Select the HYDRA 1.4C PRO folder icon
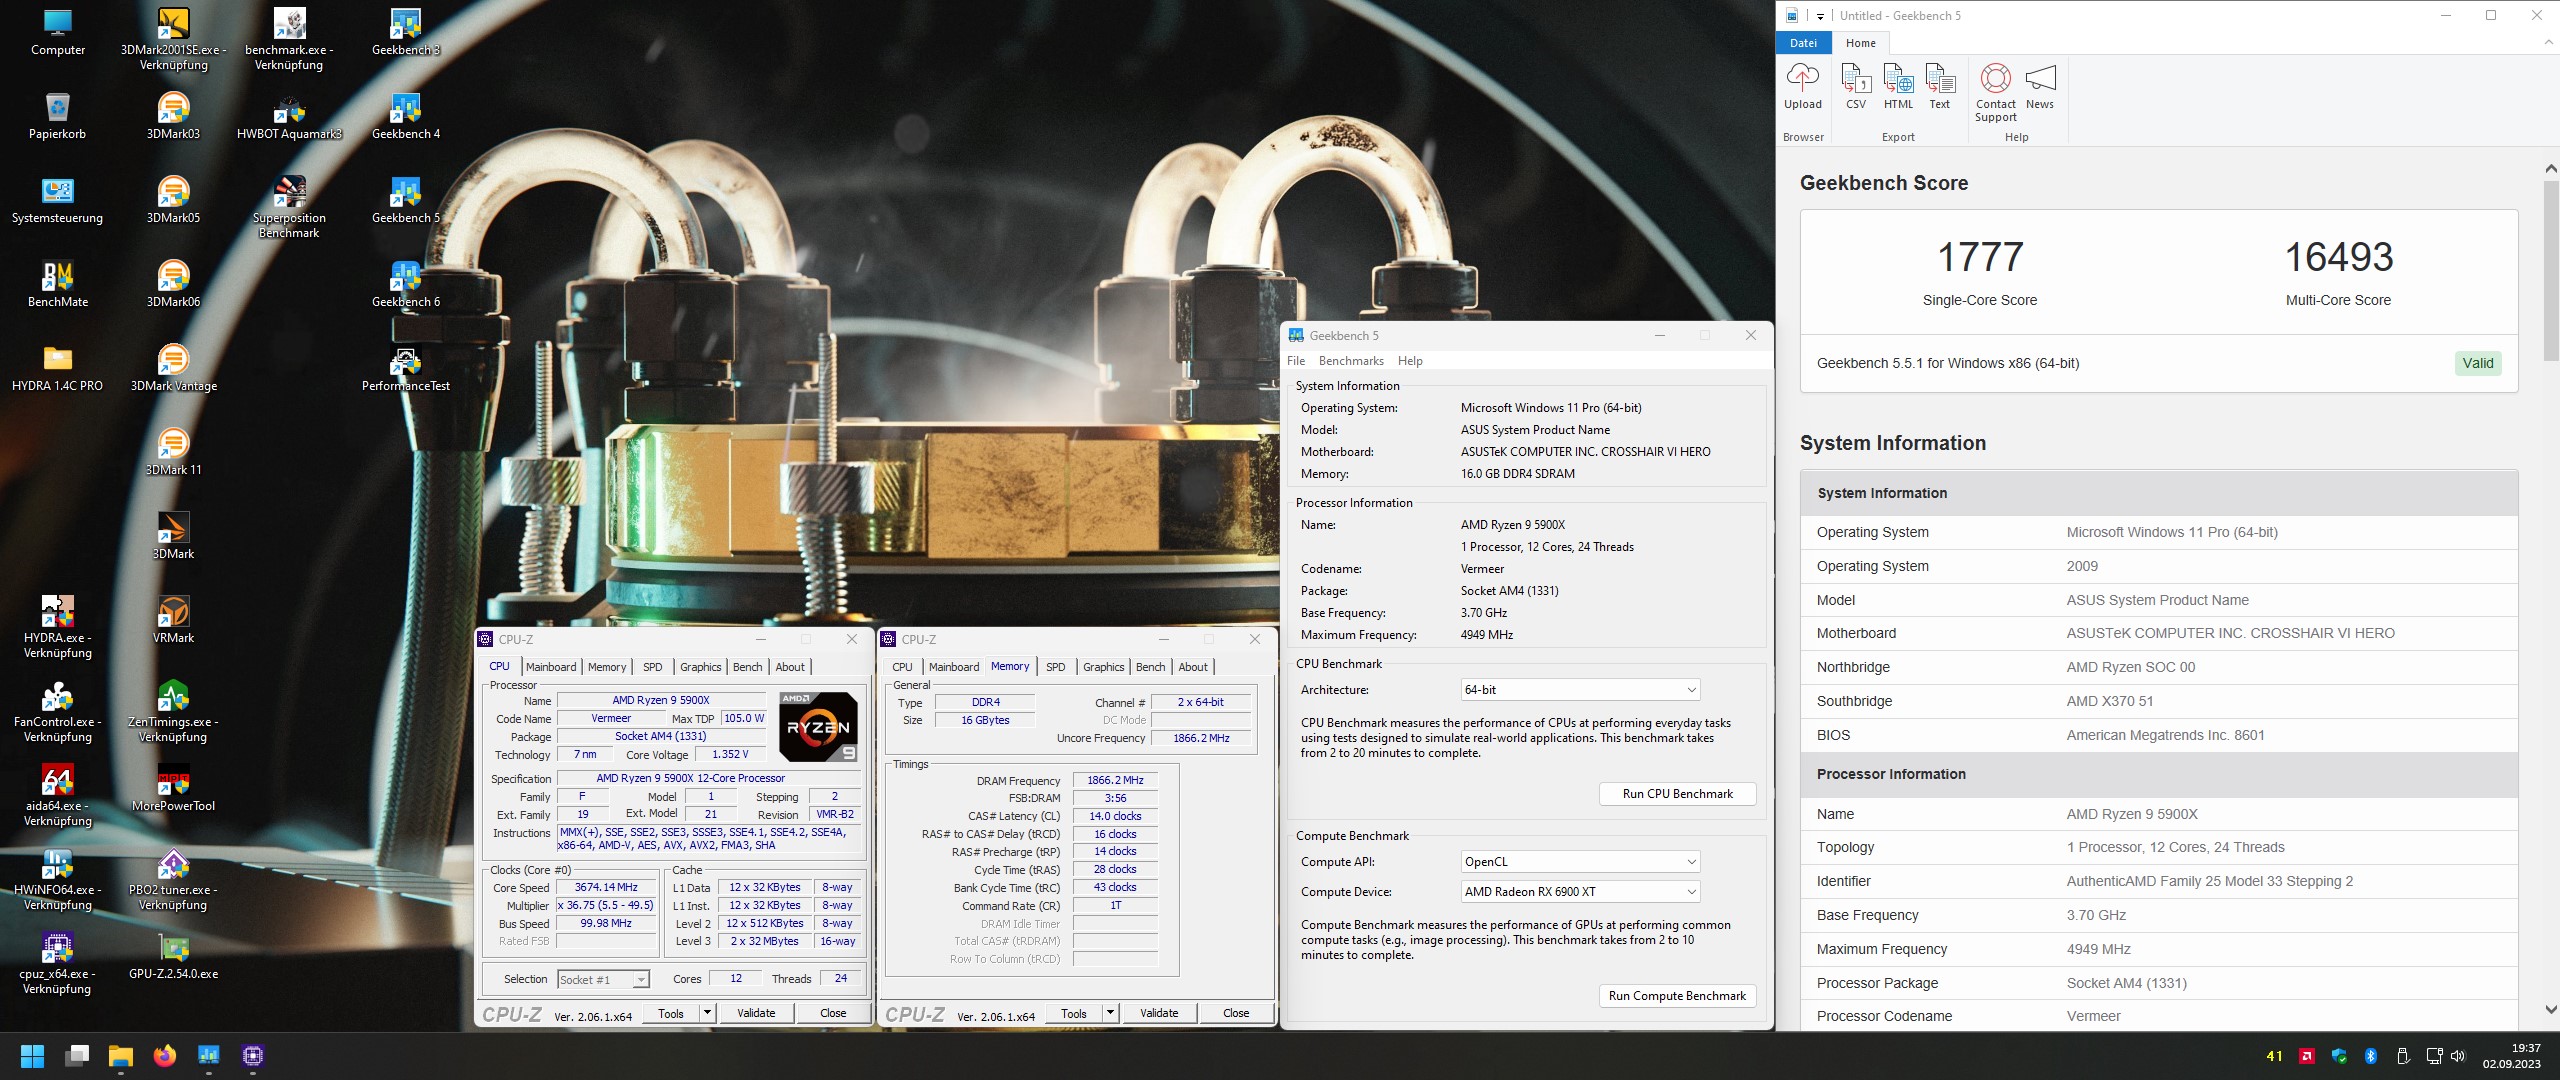Screen dimensions: 2560x1080 [x=57, y=369]
